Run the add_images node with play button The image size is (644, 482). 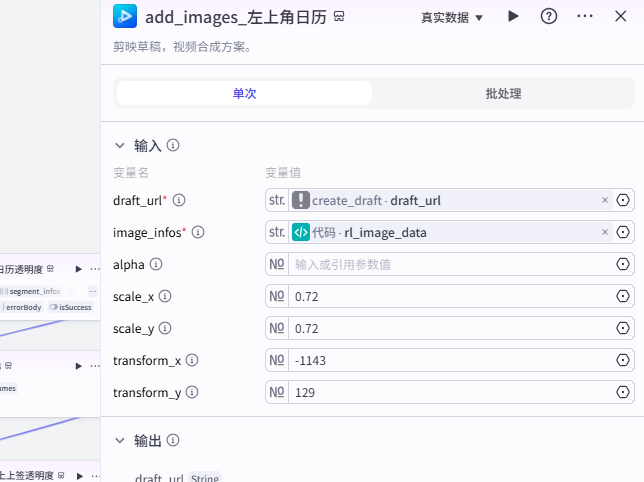click(514, 16)
